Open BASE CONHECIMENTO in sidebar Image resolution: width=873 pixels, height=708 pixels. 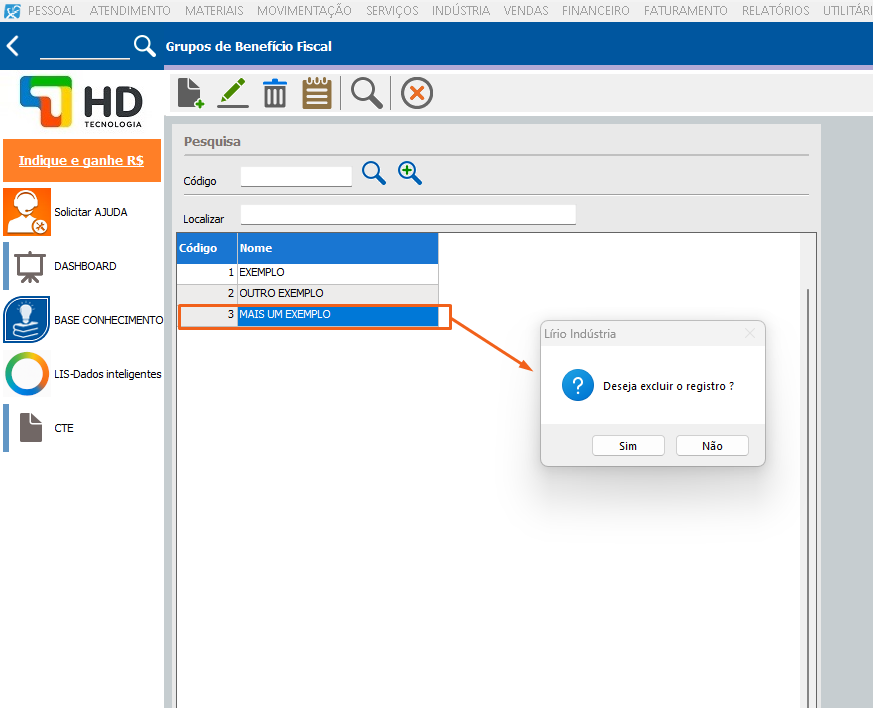click(82, 320)
